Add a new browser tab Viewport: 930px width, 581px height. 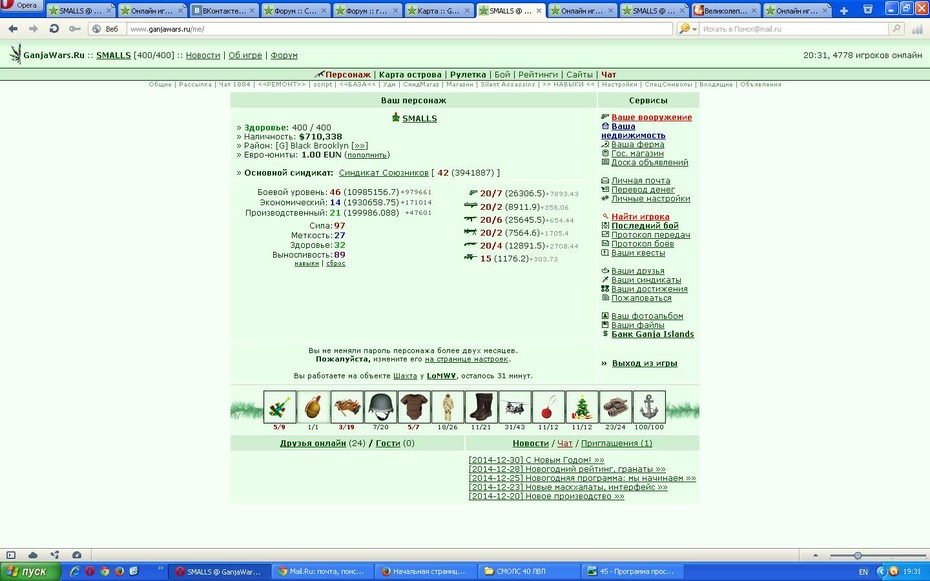(843, 11)
